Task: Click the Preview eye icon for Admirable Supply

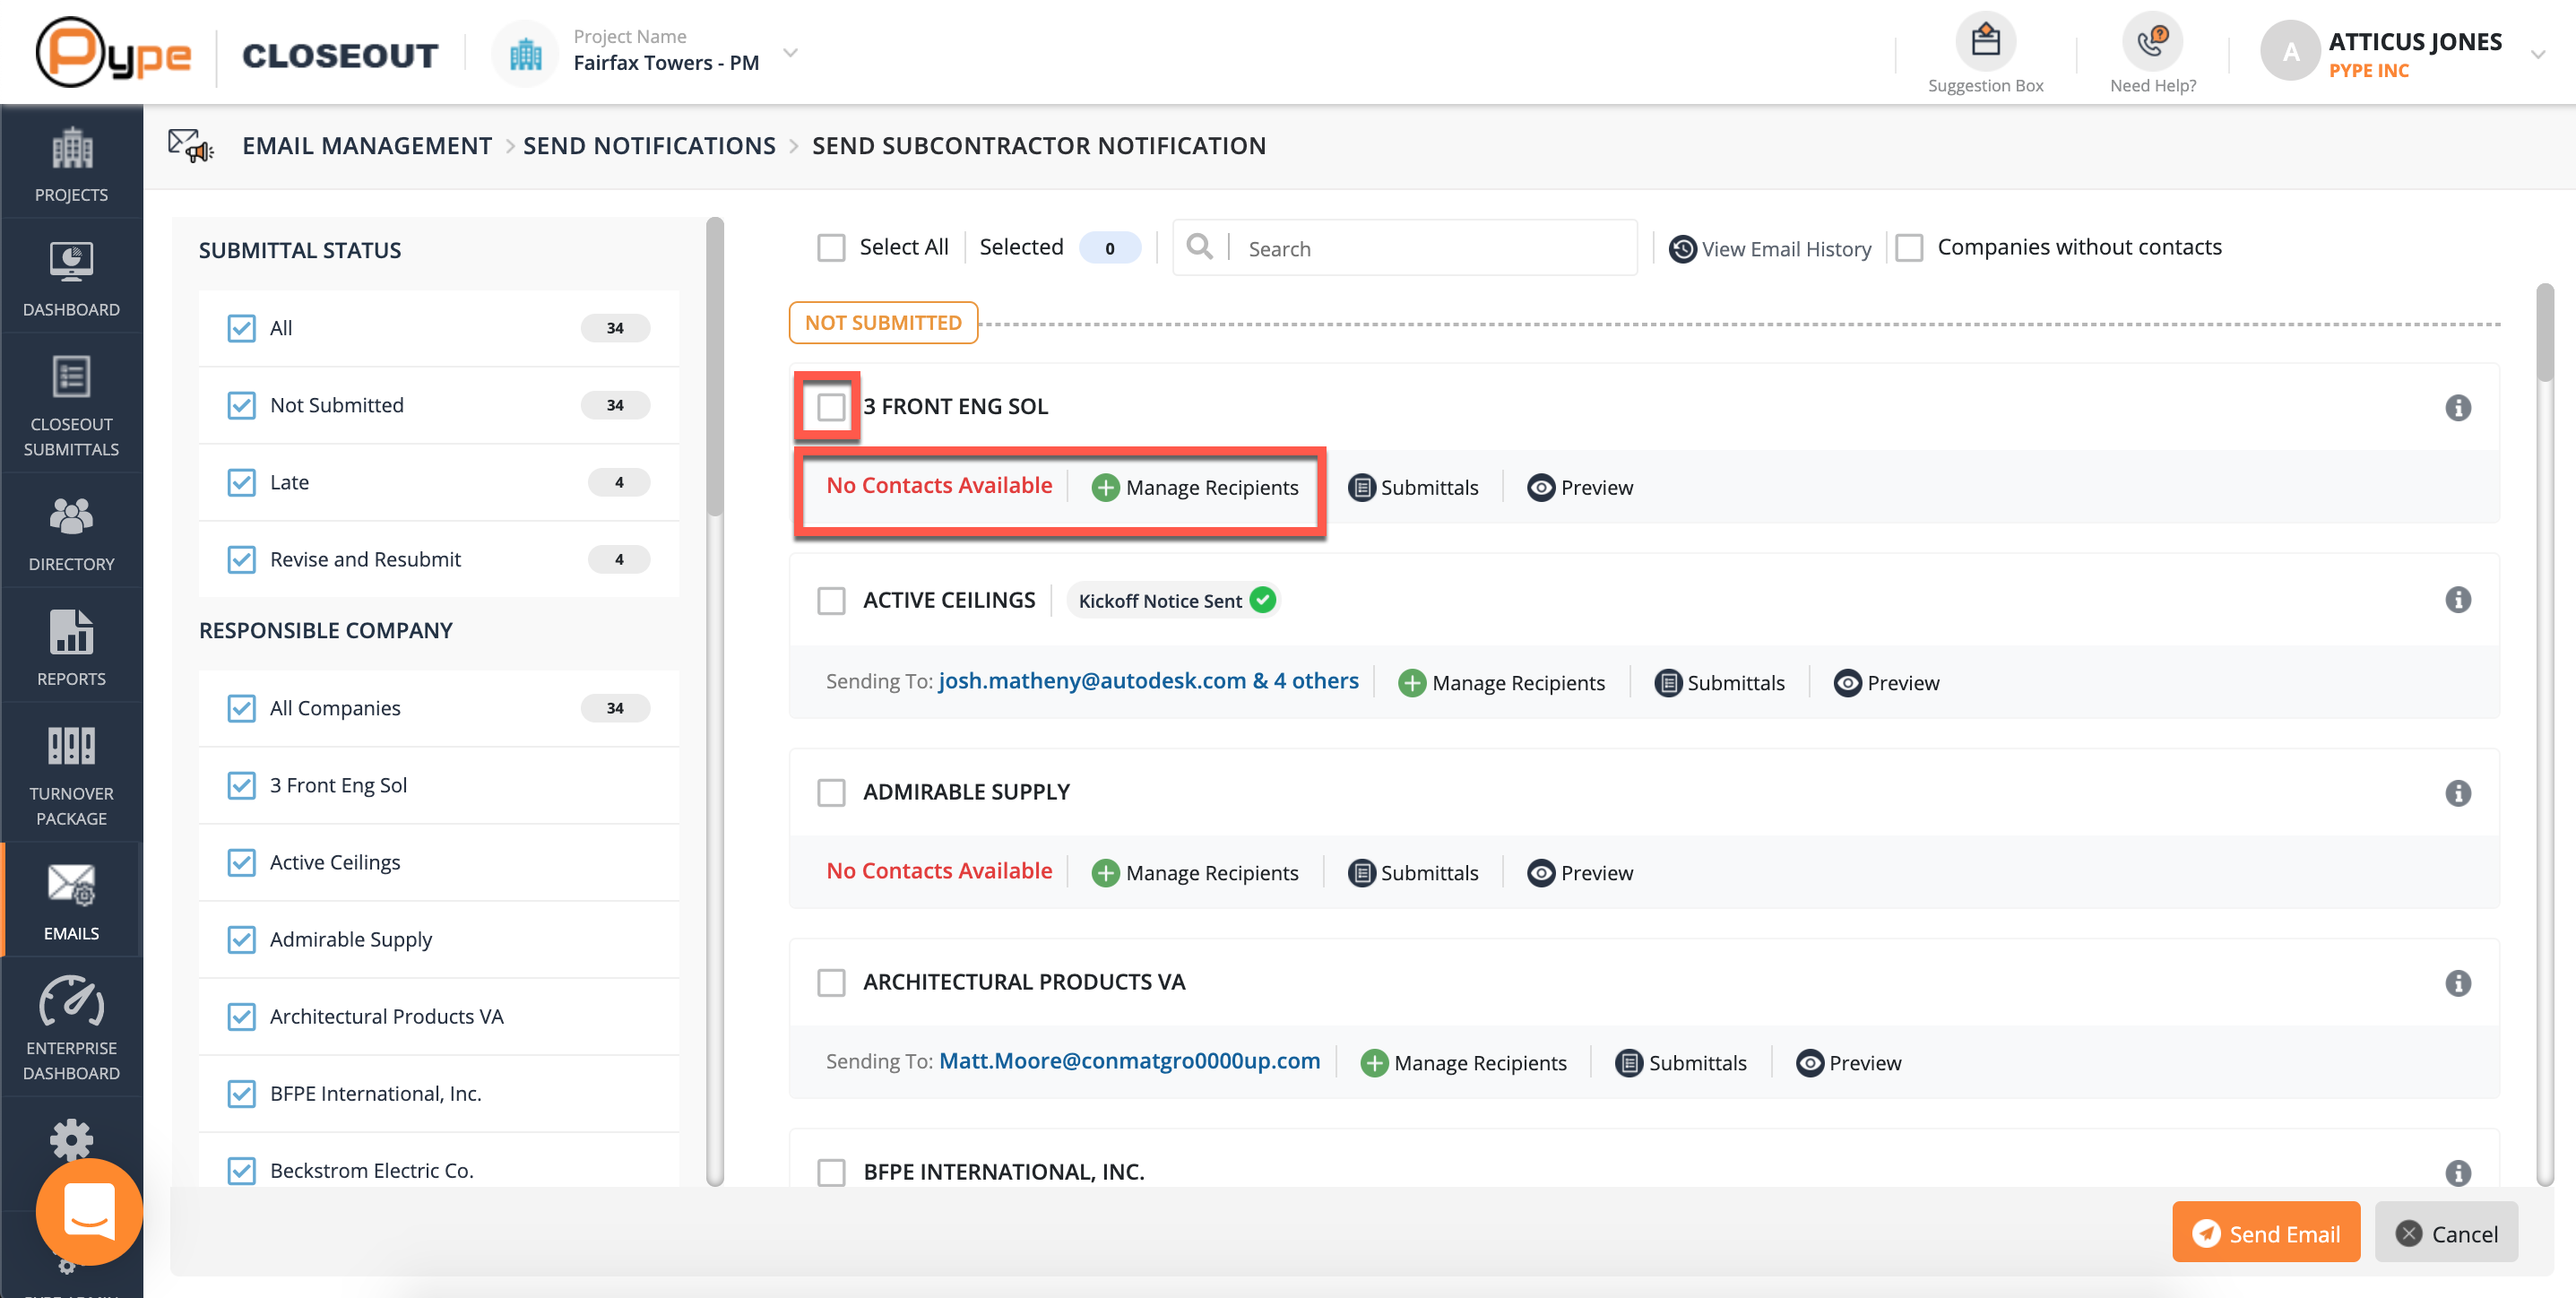Action: click(x=1540, y=873)
